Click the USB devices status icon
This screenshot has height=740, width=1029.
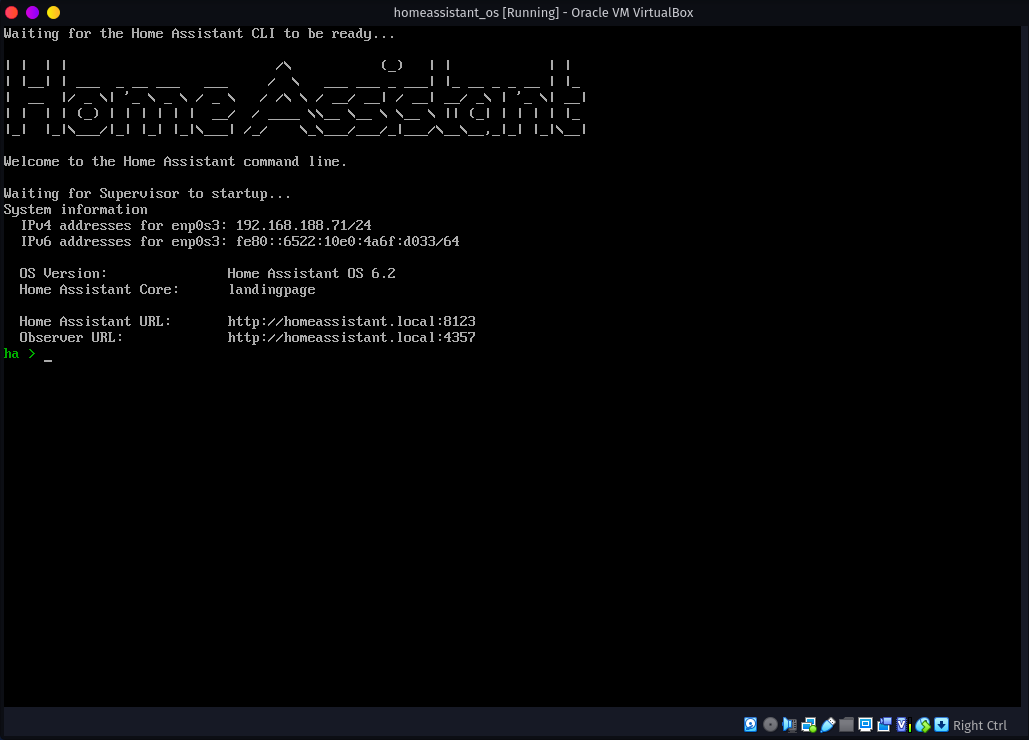828,725
